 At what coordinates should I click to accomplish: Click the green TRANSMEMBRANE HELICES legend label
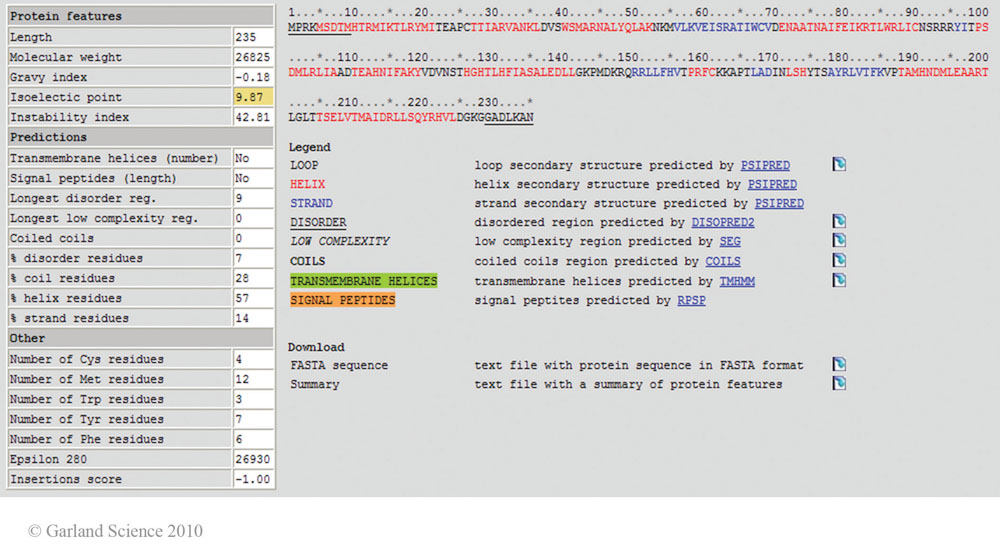click(x=363, y=282)
